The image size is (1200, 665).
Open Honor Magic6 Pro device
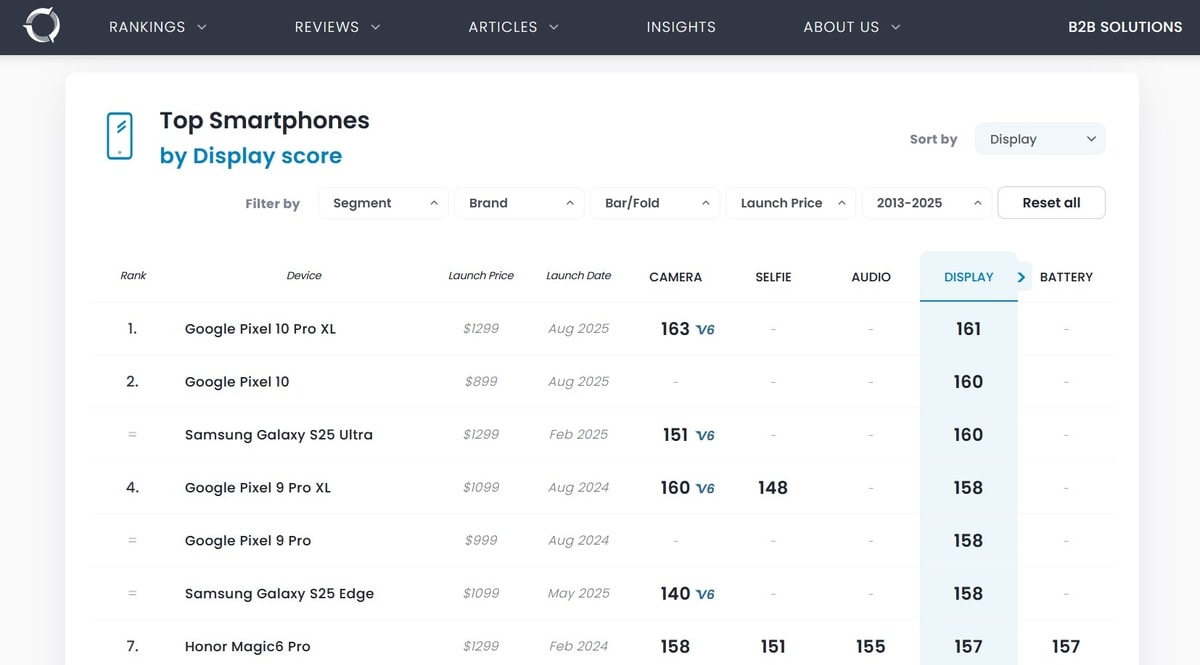pyautogui.click(x=248, y=647)
